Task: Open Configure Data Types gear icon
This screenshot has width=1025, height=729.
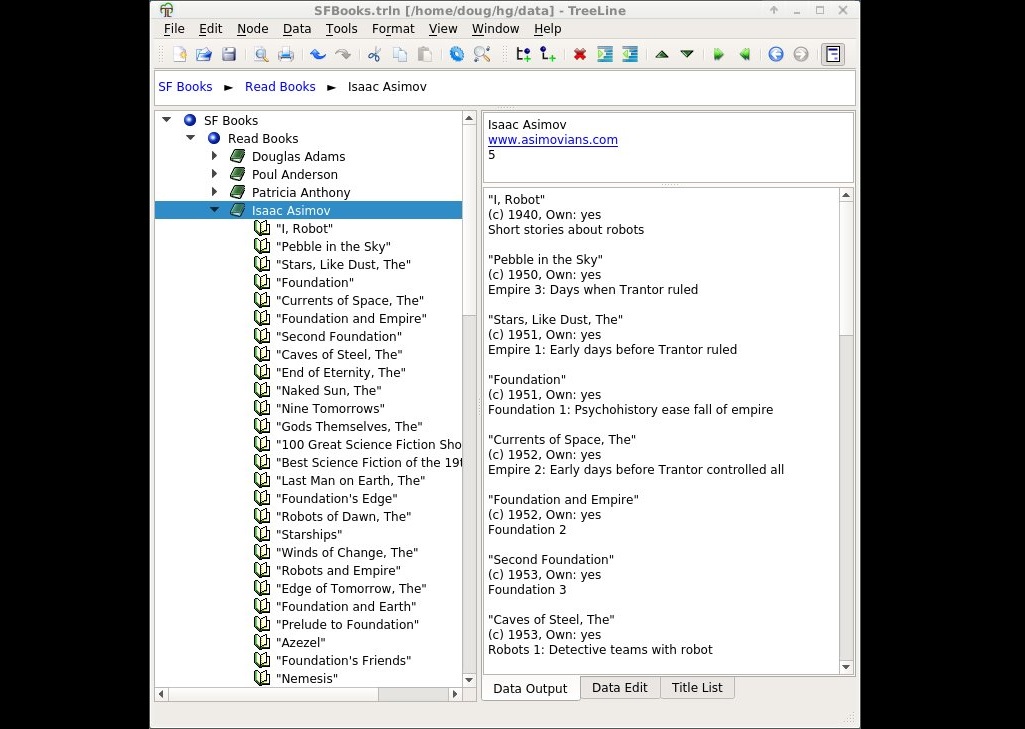Action: pos(456,54)
